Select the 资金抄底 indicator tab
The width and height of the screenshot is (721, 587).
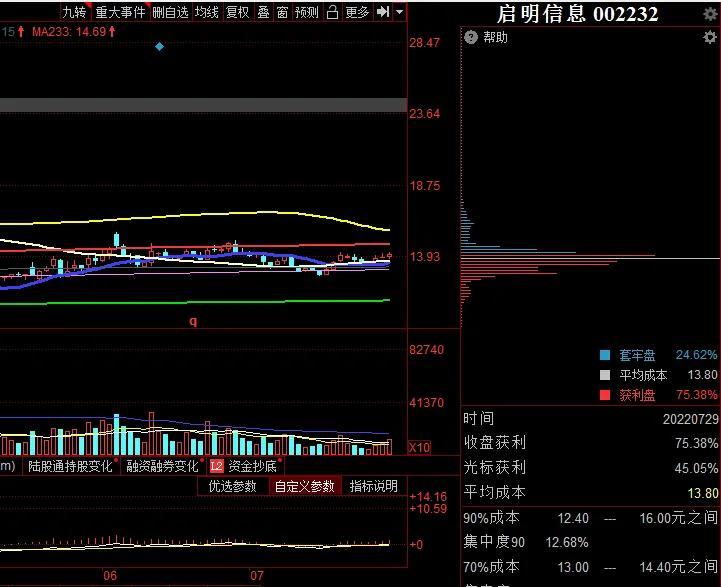(252, 466)
